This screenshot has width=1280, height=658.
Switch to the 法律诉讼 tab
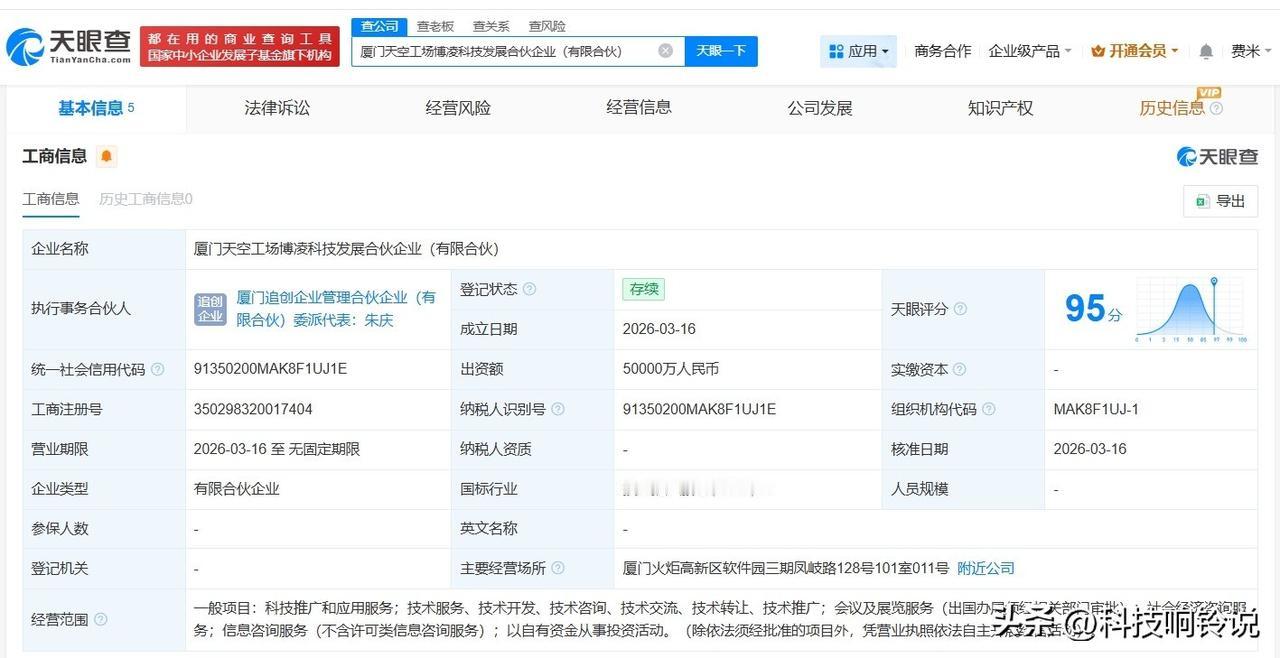(x=277, y=108)
